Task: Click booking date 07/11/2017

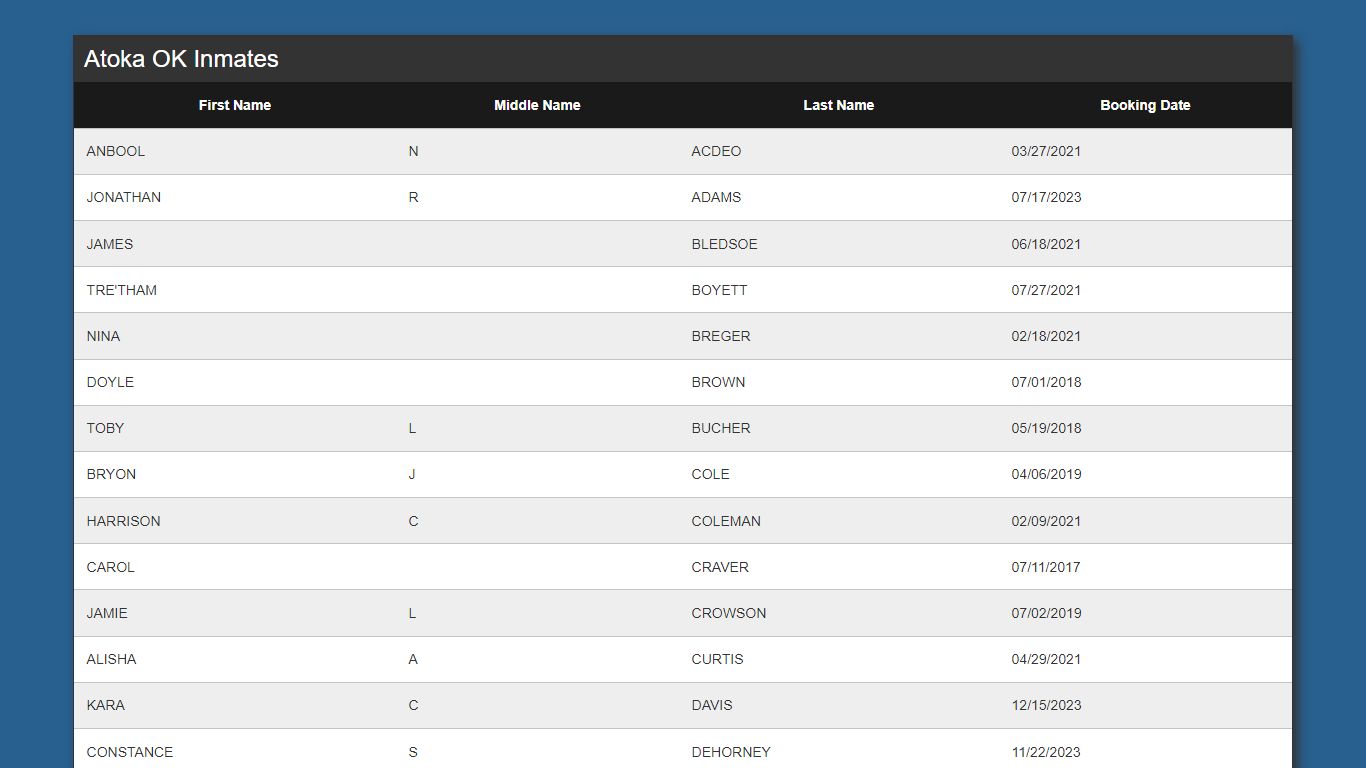Action: (x=1046, y=567)
